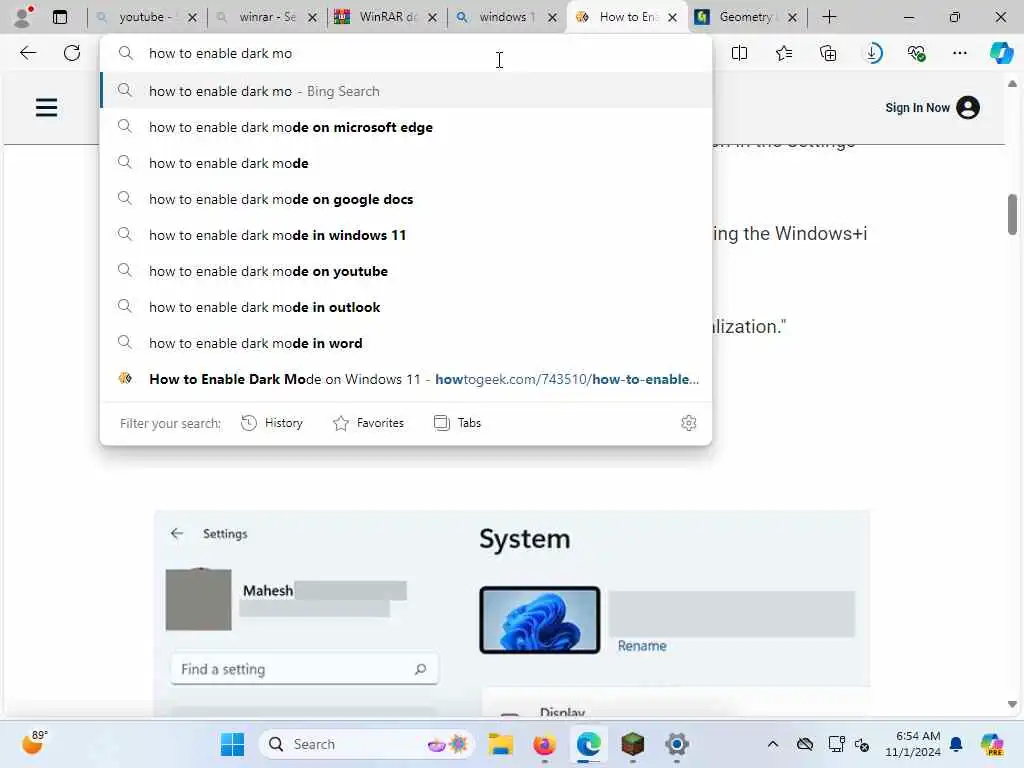Open Collections icon in toolbar

[x=828, y=53]
